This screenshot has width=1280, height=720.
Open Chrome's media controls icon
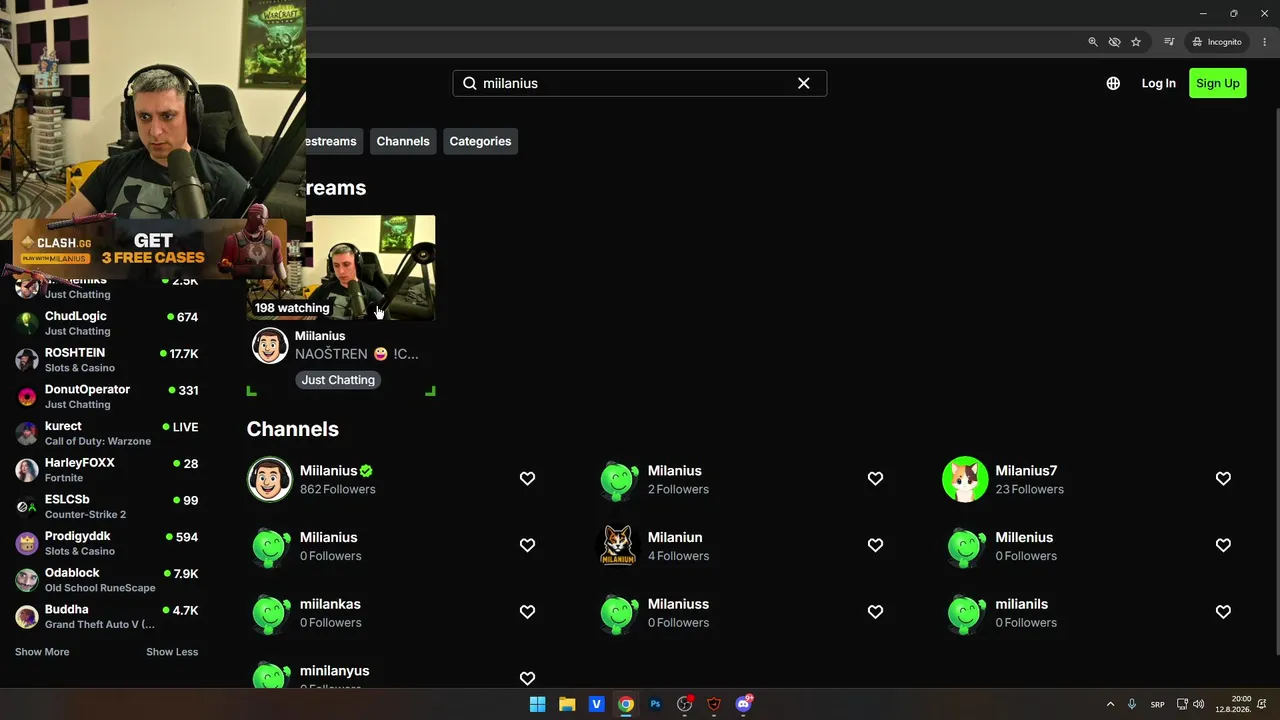tap(1169, 42)
